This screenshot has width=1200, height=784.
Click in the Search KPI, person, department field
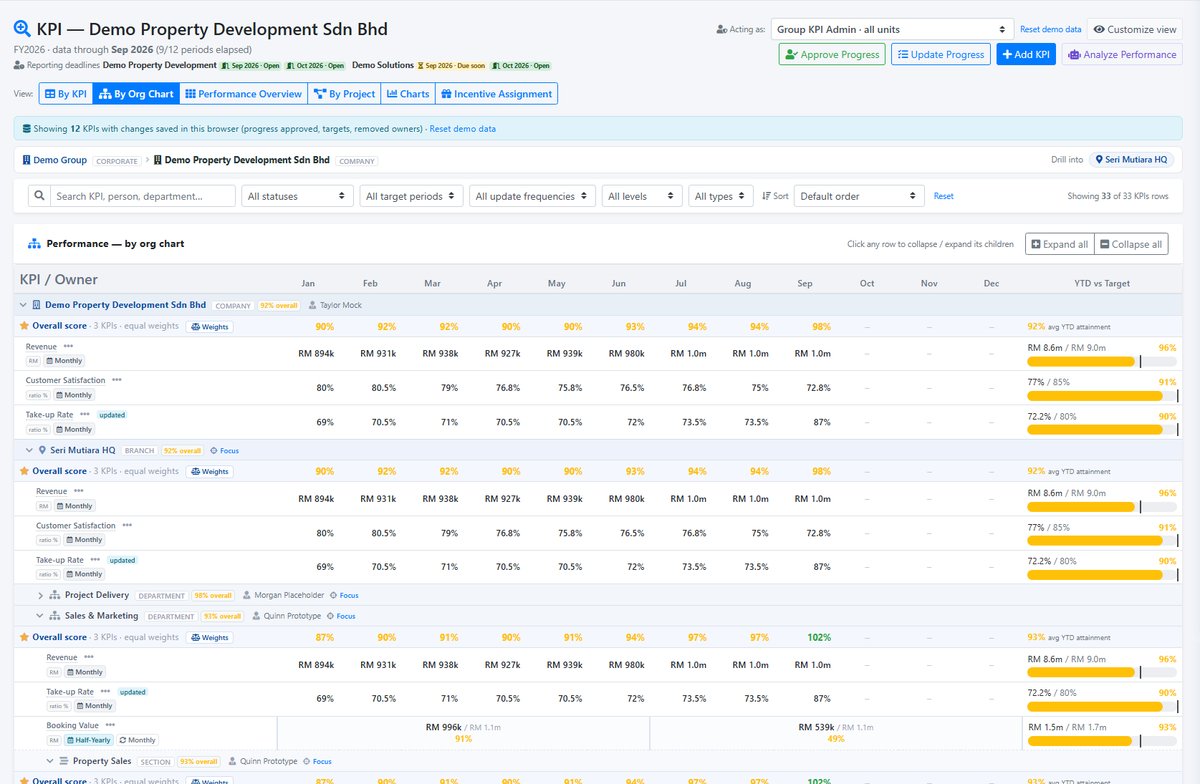pyautogui.click(x=142, y=196)
